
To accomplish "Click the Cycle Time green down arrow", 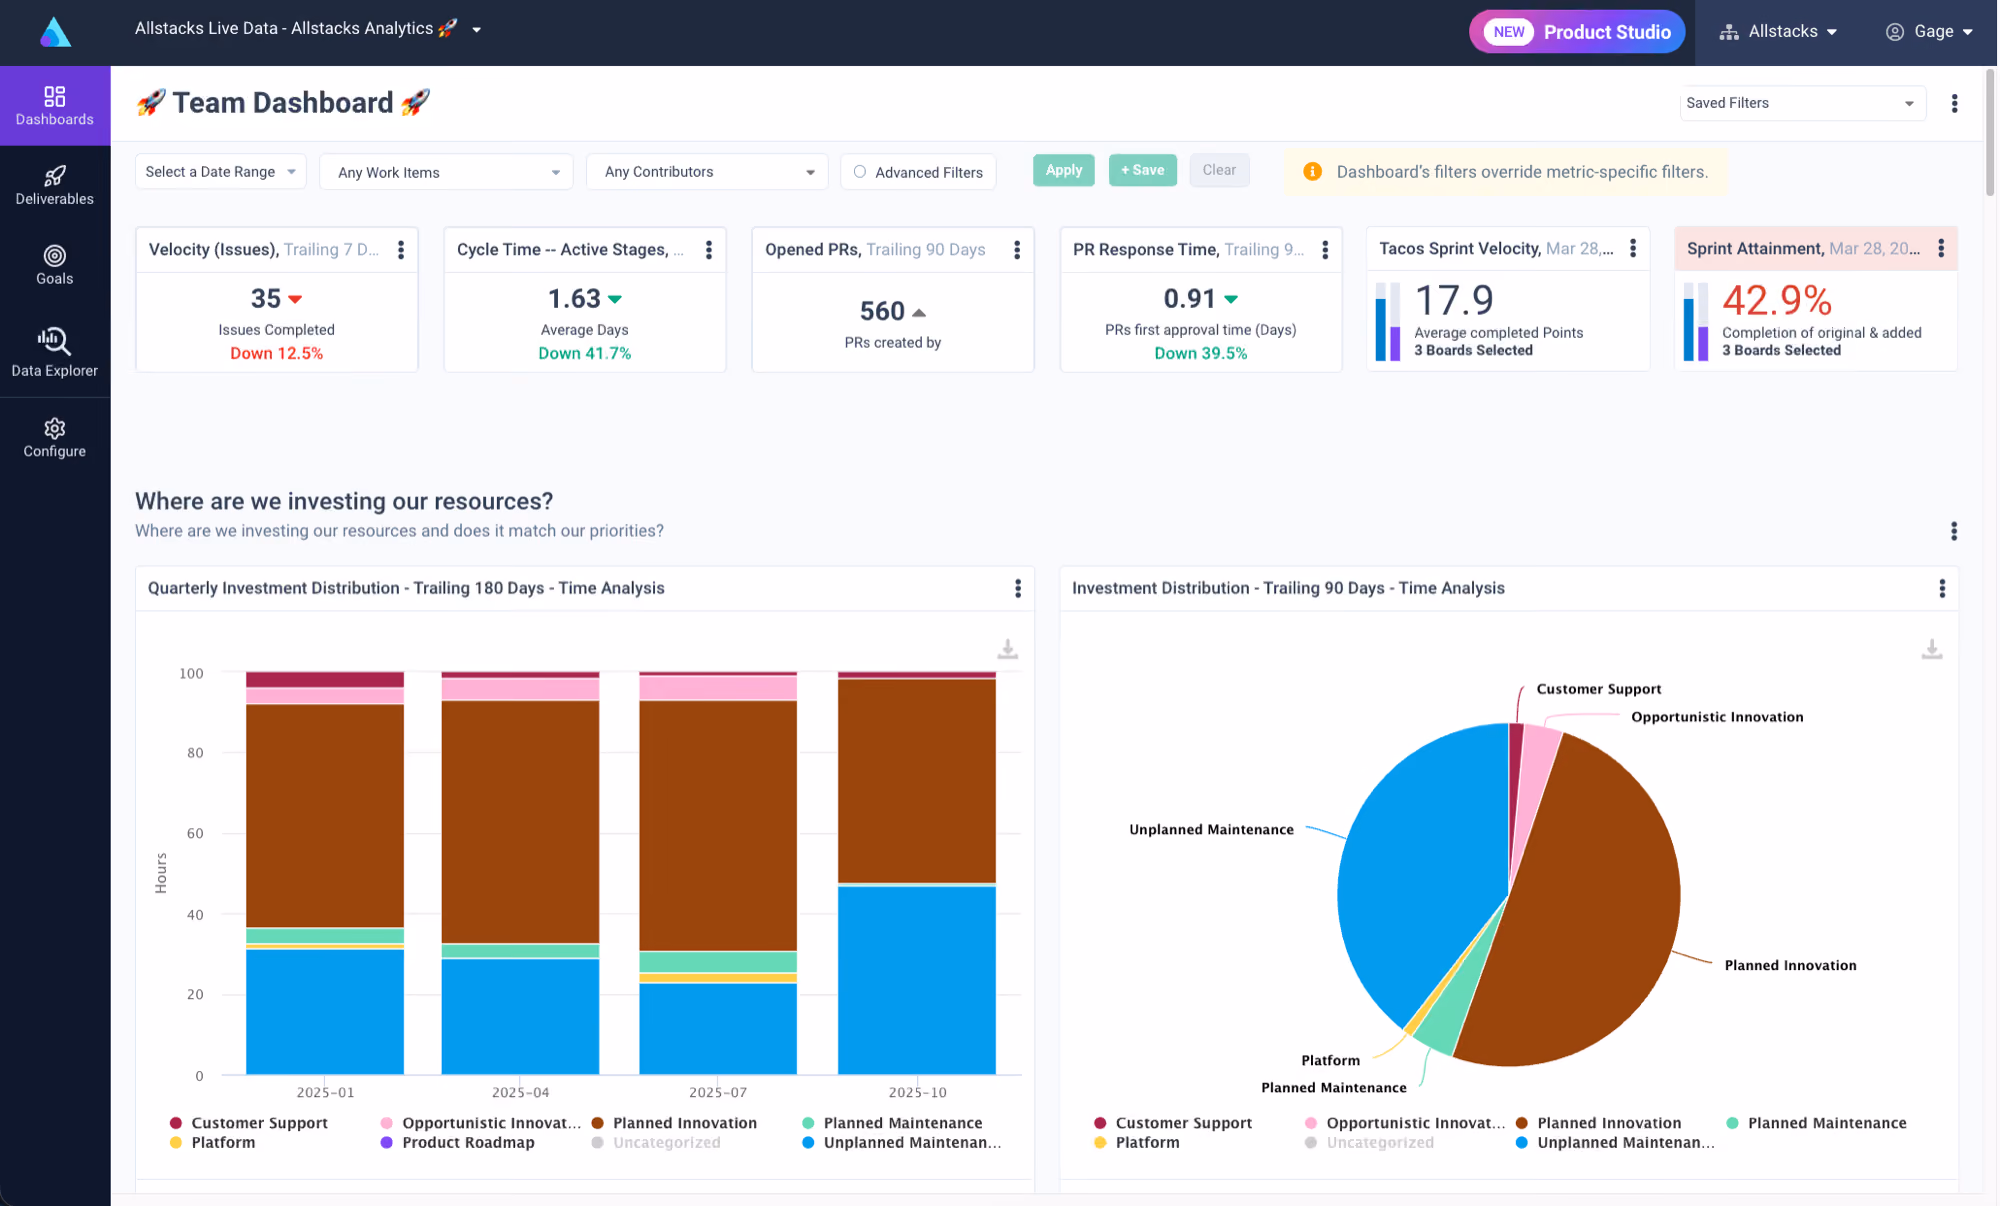I will click(615, 299).
